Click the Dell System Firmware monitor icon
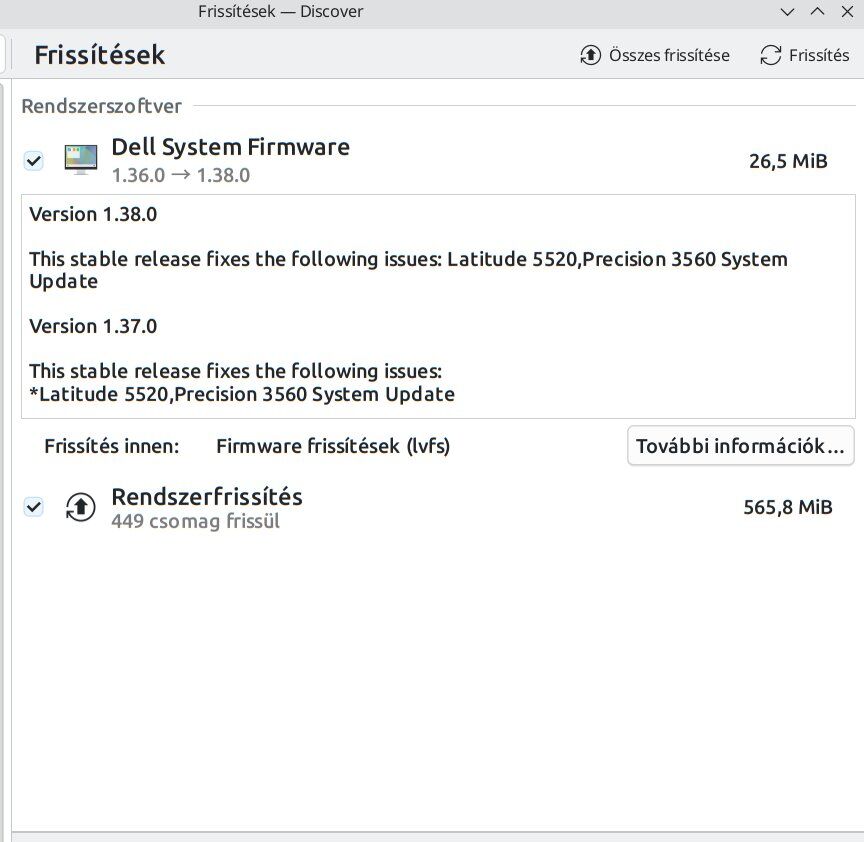Image resolution: width=864 pixels, height=842 pixels. (80, 160)
